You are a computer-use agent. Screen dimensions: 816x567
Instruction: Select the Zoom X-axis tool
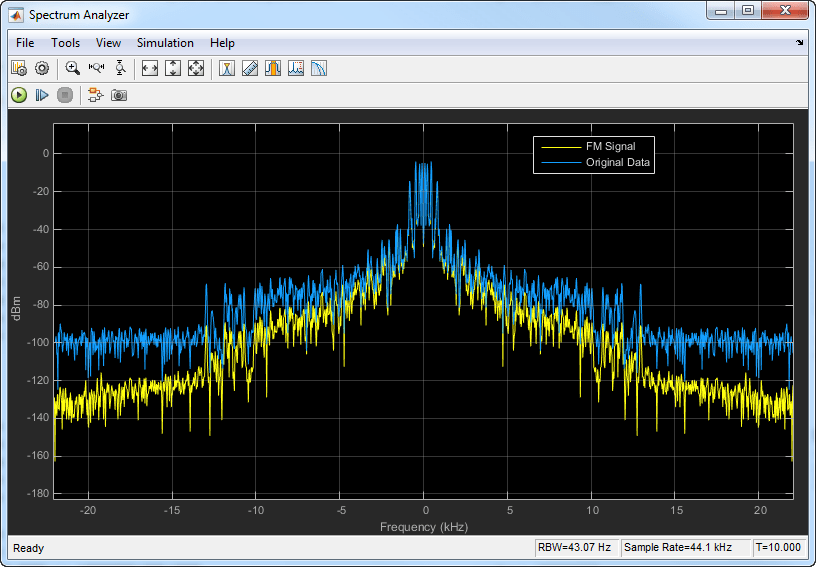(x=97, y=69)
